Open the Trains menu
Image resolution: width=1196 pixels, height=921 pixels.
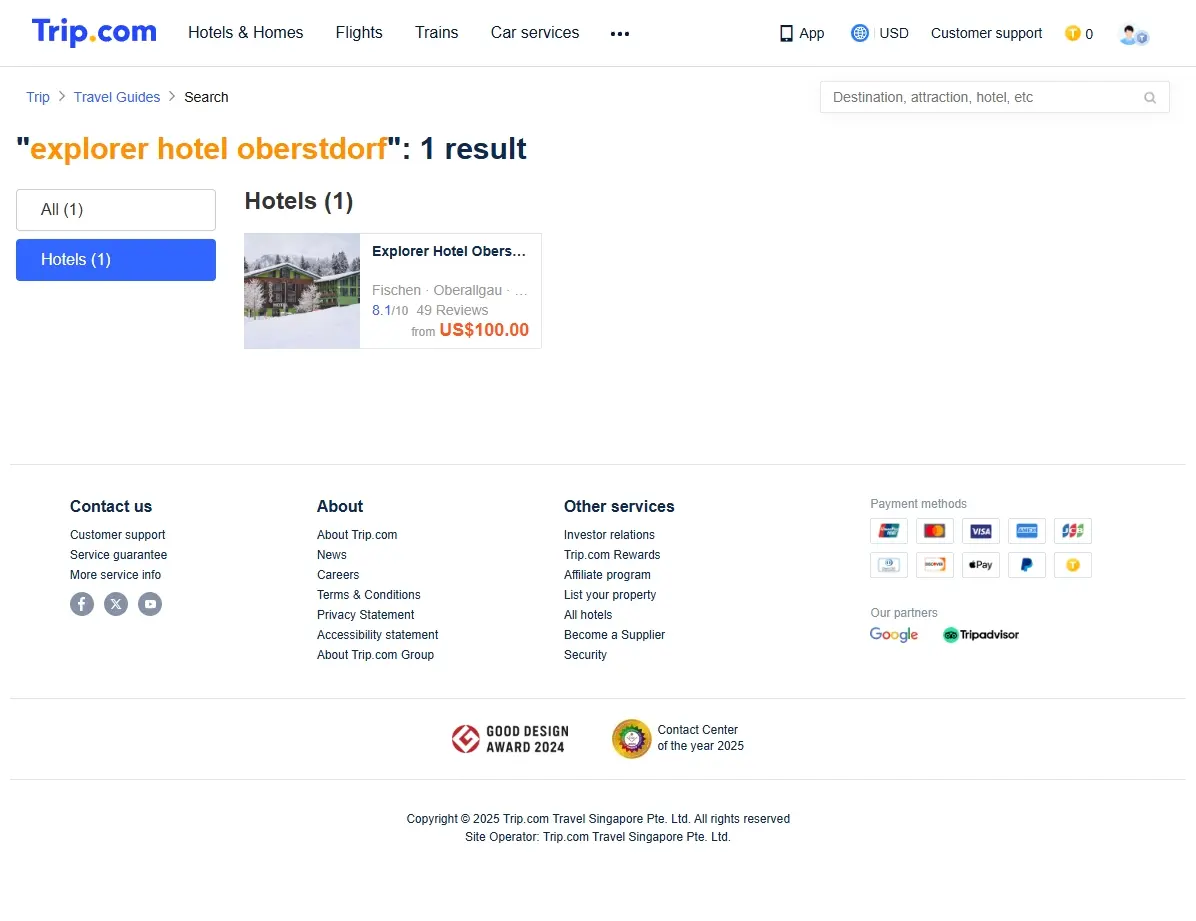pyautogui.click(x=436, y=33)
